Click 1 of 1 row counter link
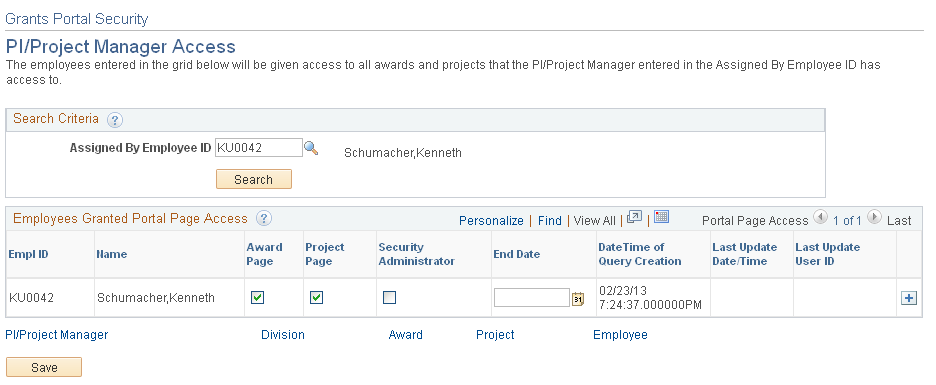The image size is (936, 385). 848,221
